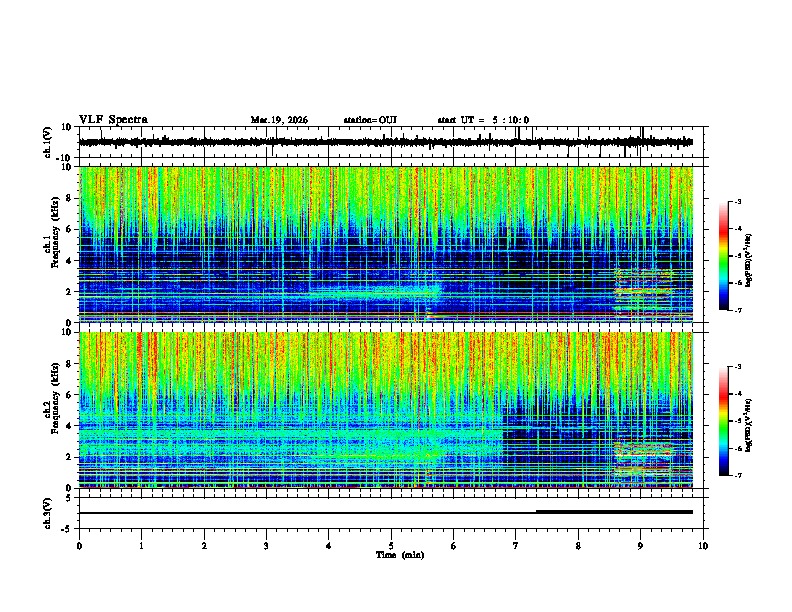Click the "6" kHz tick on ch.2 spectrogram
Image resolution: width=792 pixels, height=612 pixels.
point(70,394)
